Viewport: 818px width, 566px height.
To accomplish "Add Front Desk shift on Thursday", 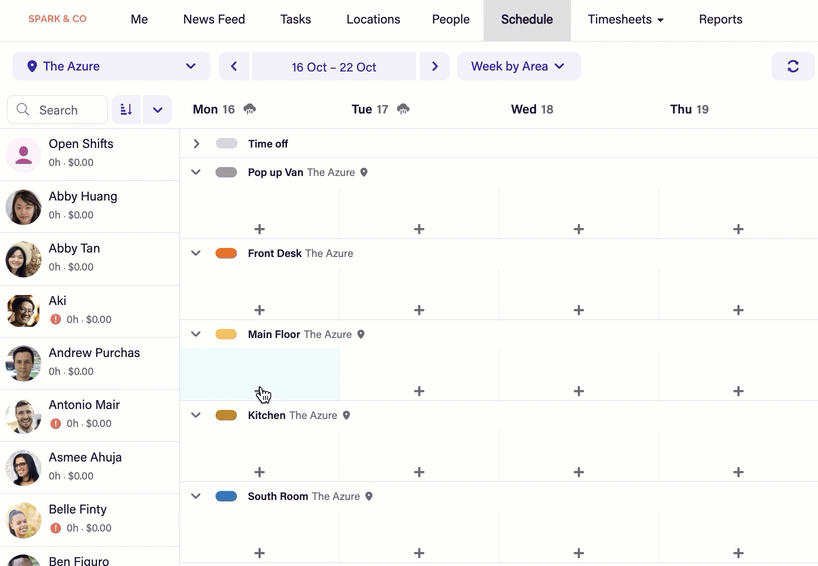I will pyautogui.click(x=738, y=310).
